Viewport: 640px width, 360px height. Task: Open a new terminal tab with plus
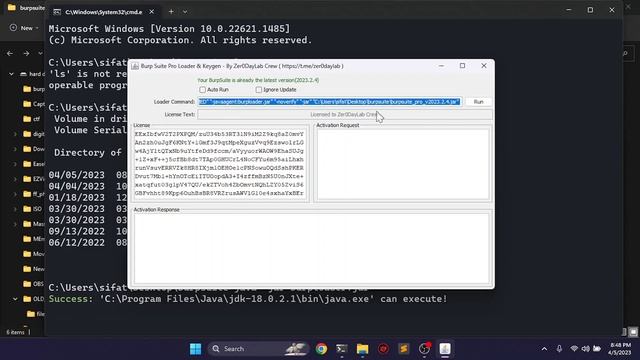(x=171, y=12)
